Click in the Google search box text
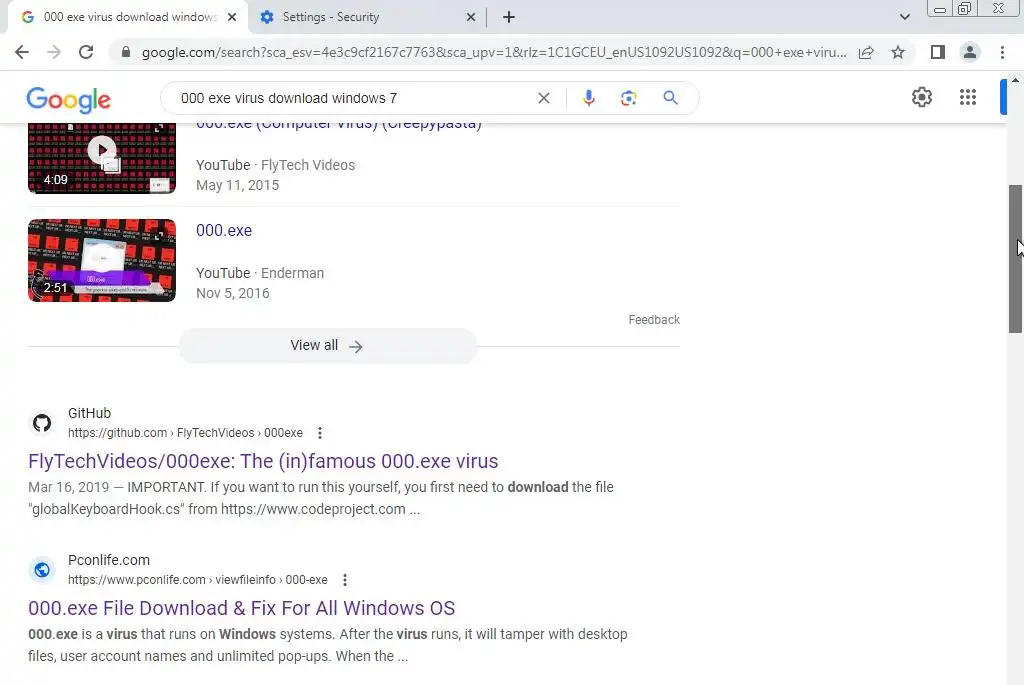 [x=289, y=98]
